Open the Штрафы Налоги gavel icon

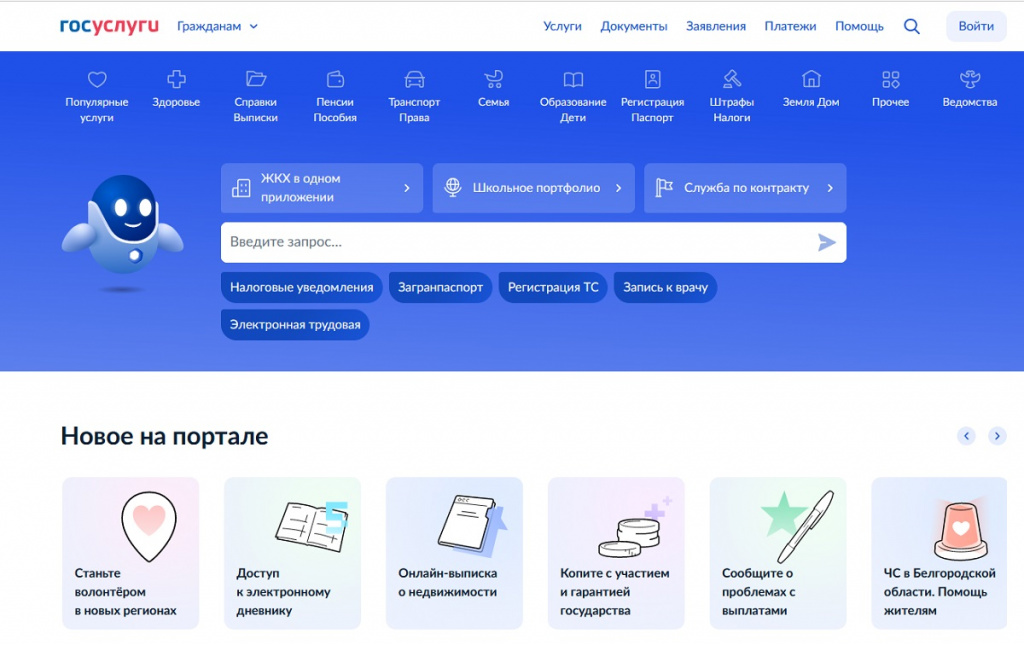(731, 79)
